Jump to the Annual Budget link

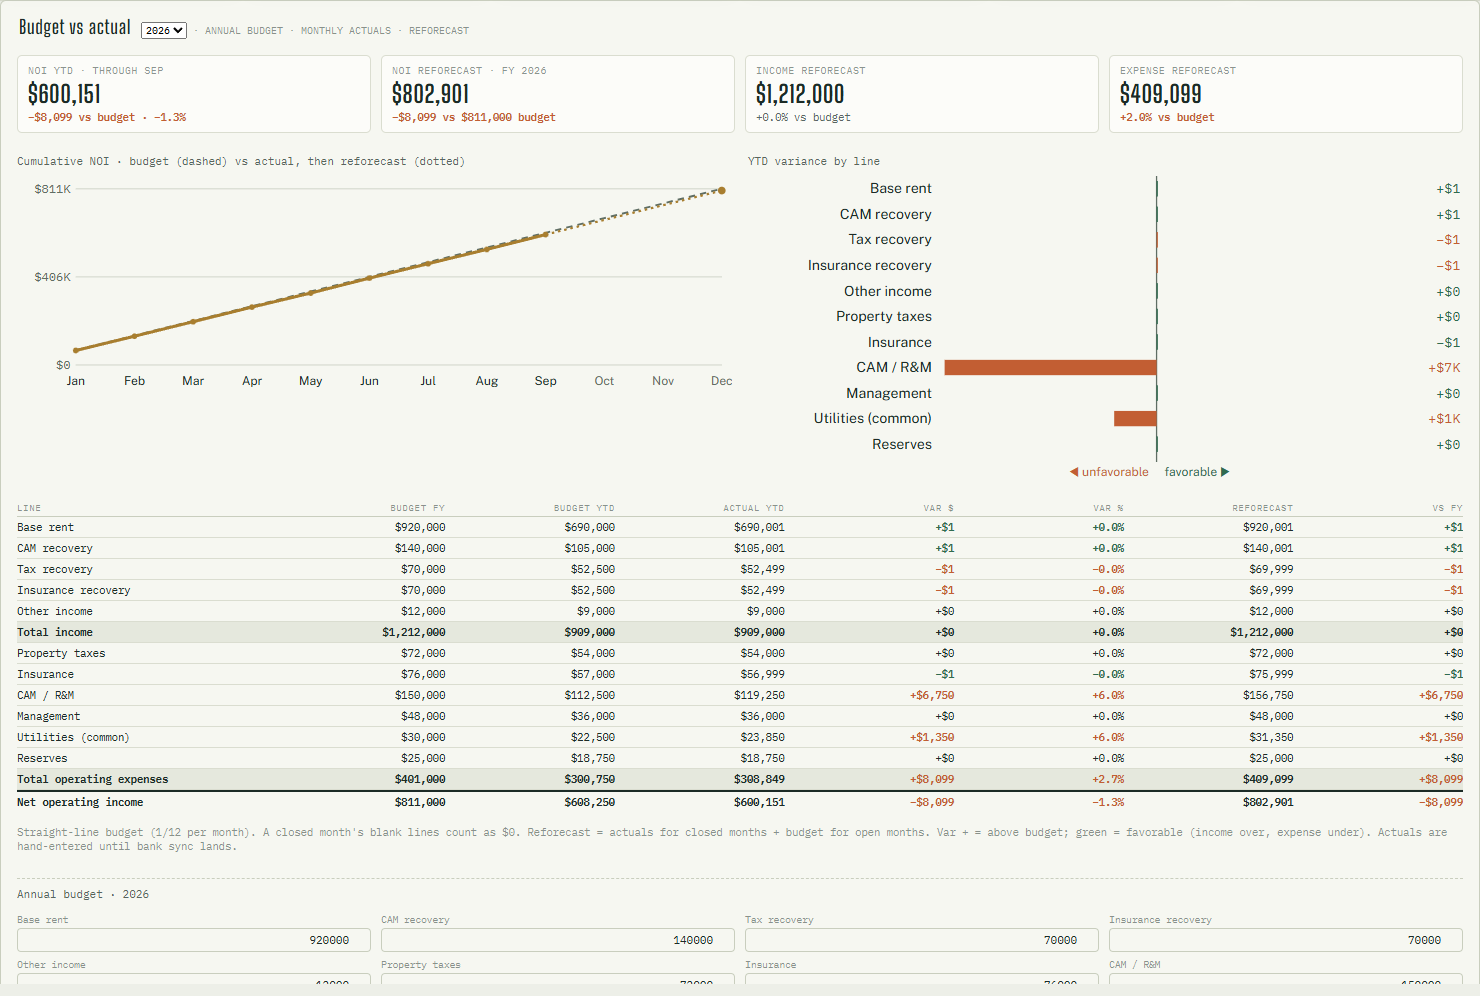[244, 31]
